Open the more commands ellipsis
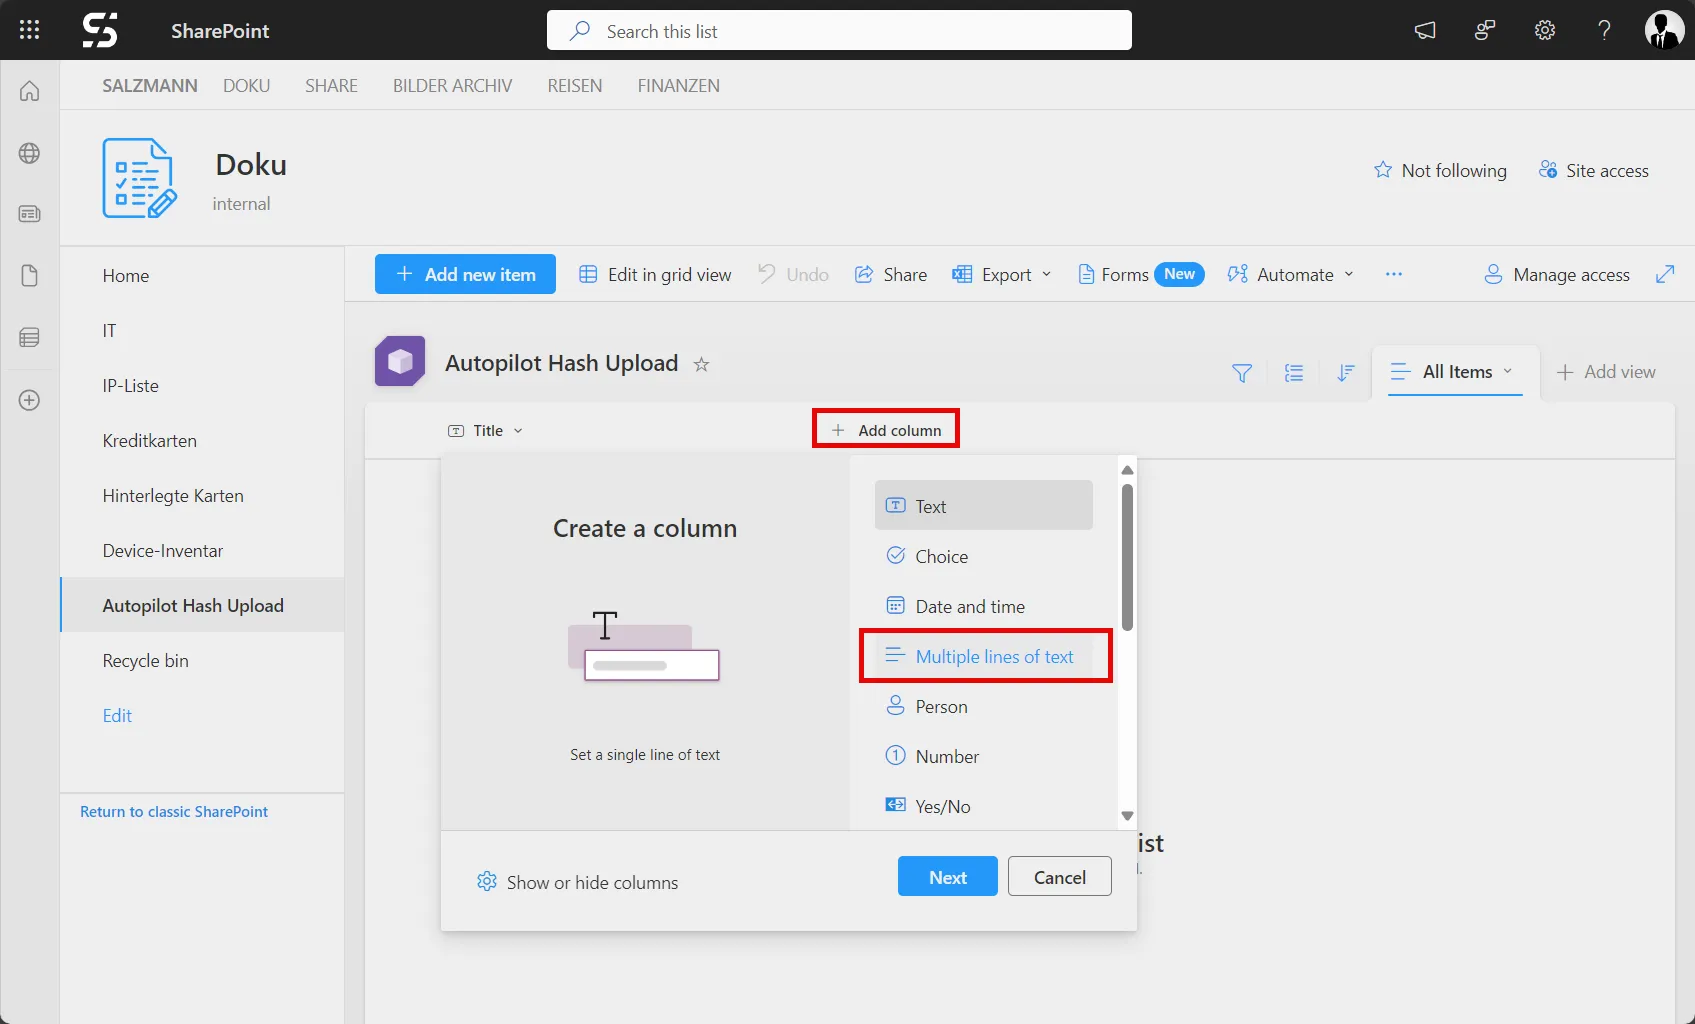 1394,274
